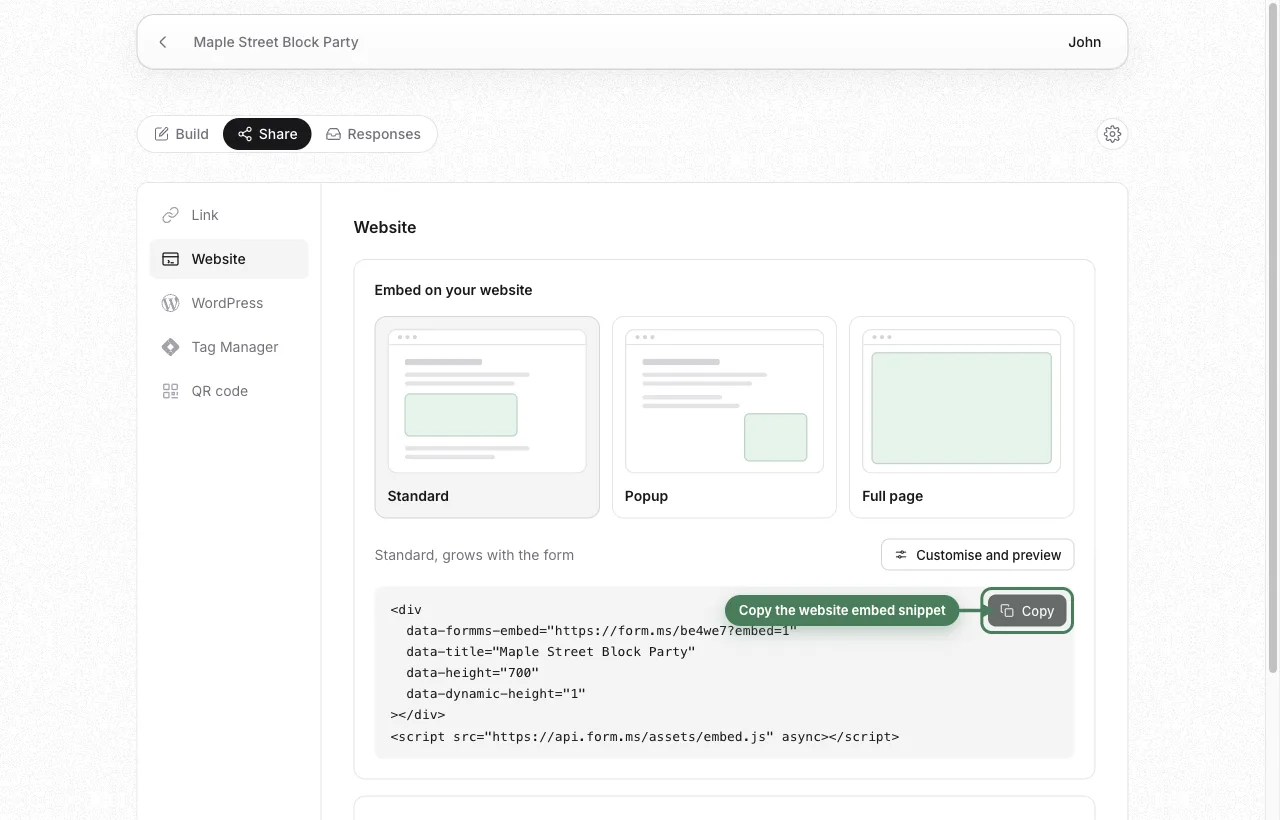The height and width of the screenshot is (820, 1280).
Task: Select Website in the sidebar
Action: 229,259
